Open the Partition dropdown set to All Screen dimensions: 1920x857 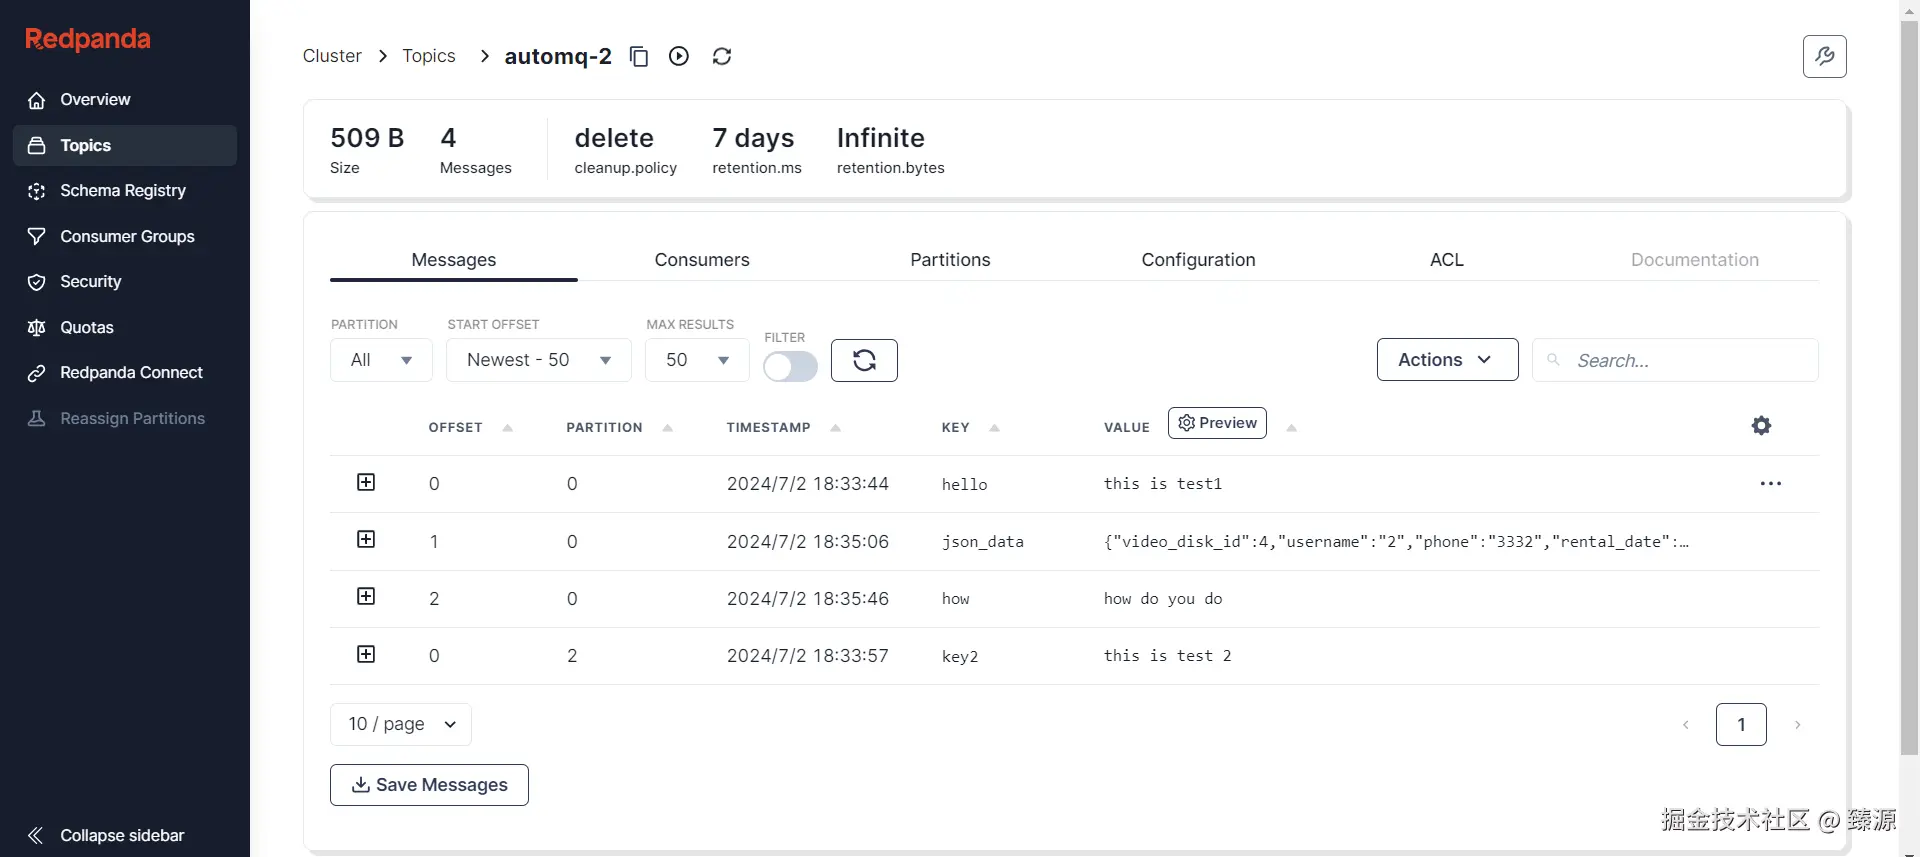click(x=381, y=360)
